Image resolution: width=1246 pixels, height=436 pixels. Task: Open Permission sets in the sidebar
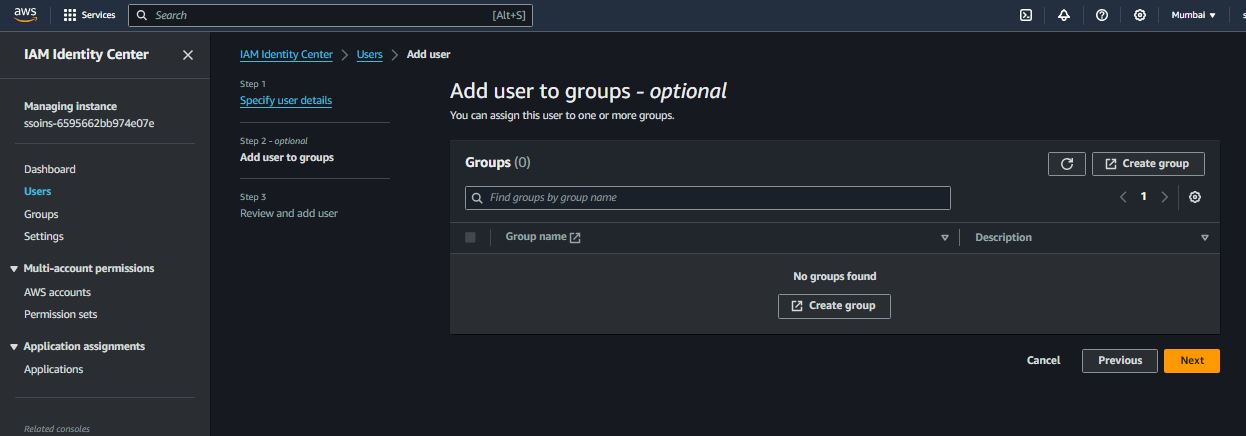[x=61, y=314]
